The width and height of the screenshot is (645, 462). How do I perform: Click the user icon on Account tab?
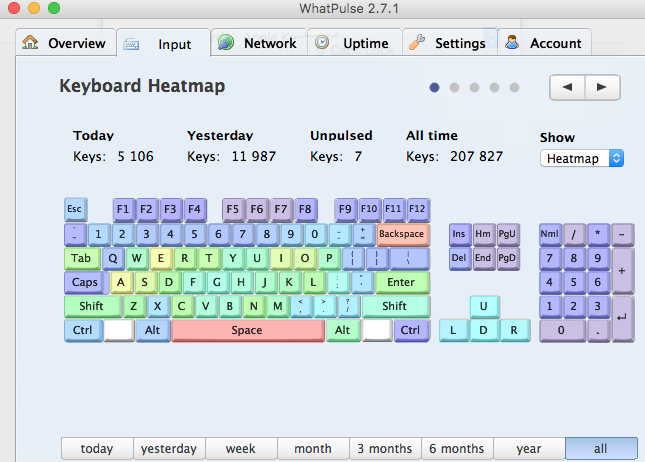[512, 42]
